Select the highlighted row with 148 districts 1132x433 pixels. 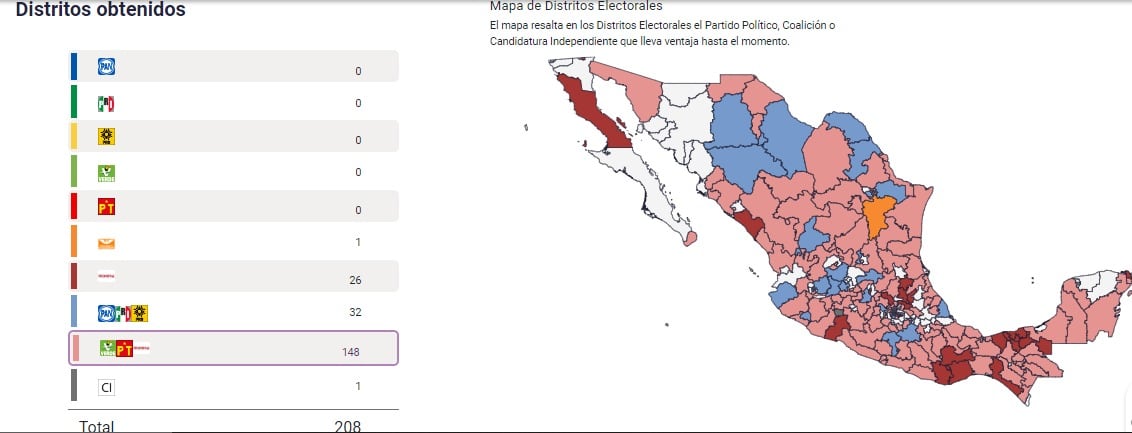[x=234, y=348]
